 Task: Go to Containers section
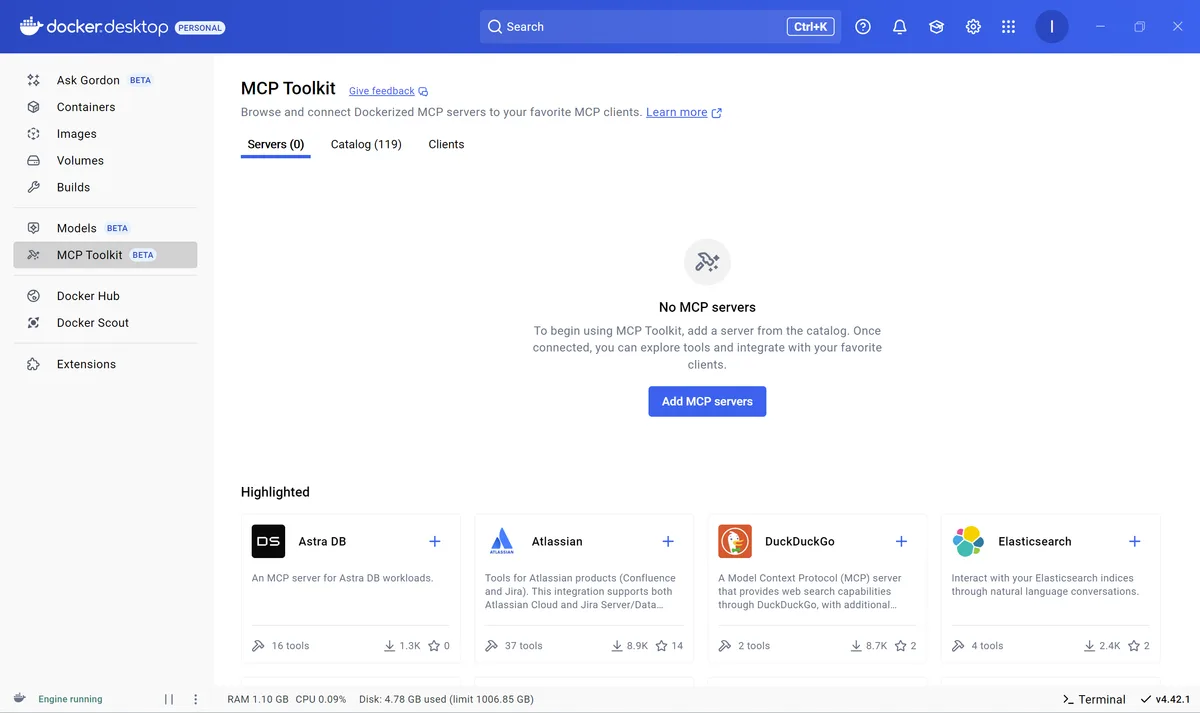click(x=105, y=107)
